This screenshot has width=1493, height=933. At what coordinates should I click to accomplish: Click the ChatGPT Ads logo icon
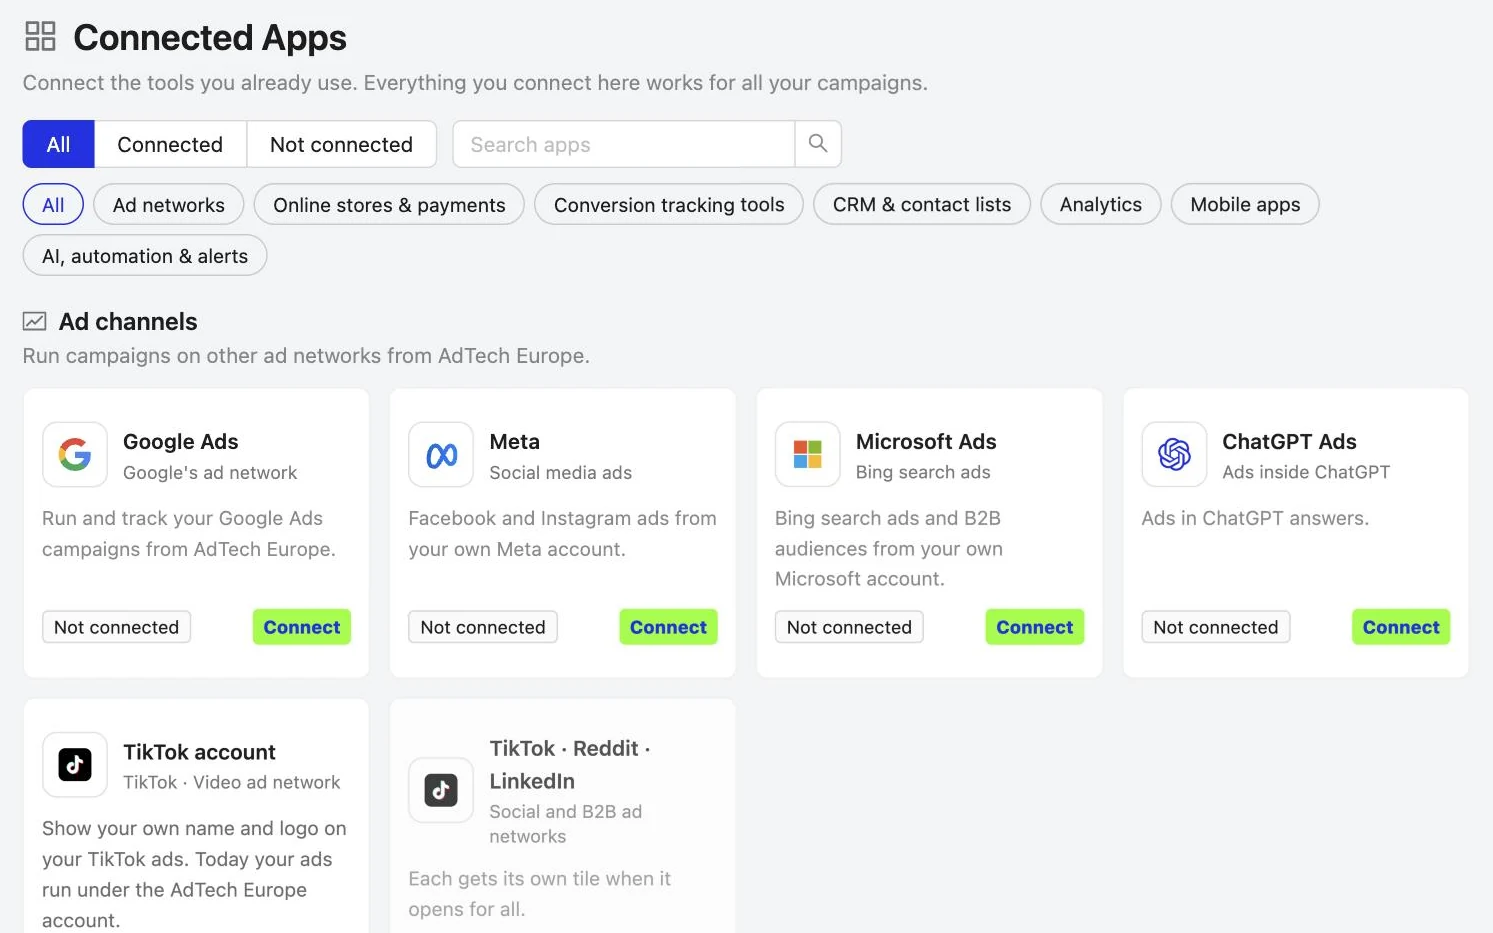1174,455
